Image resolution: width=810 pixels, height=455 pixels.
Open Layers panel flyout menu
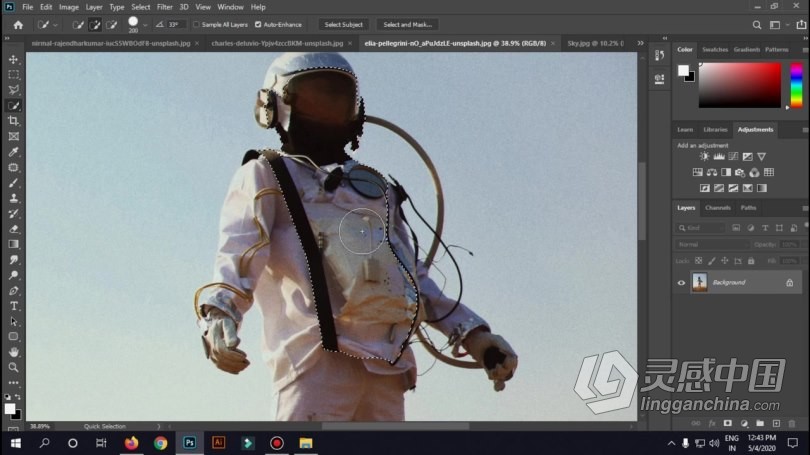click(805, 208)
